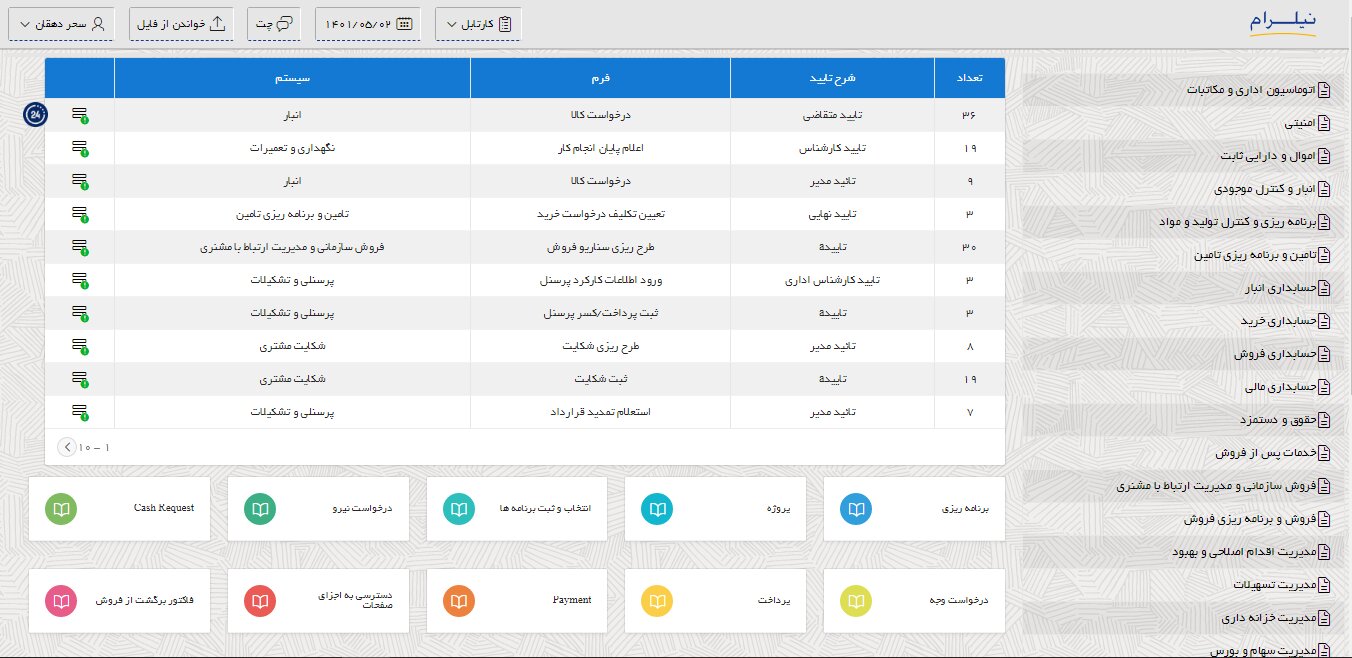Click the تعداد column header
Viewport: 1352px width, 658px height.
[x=969, y=78]
